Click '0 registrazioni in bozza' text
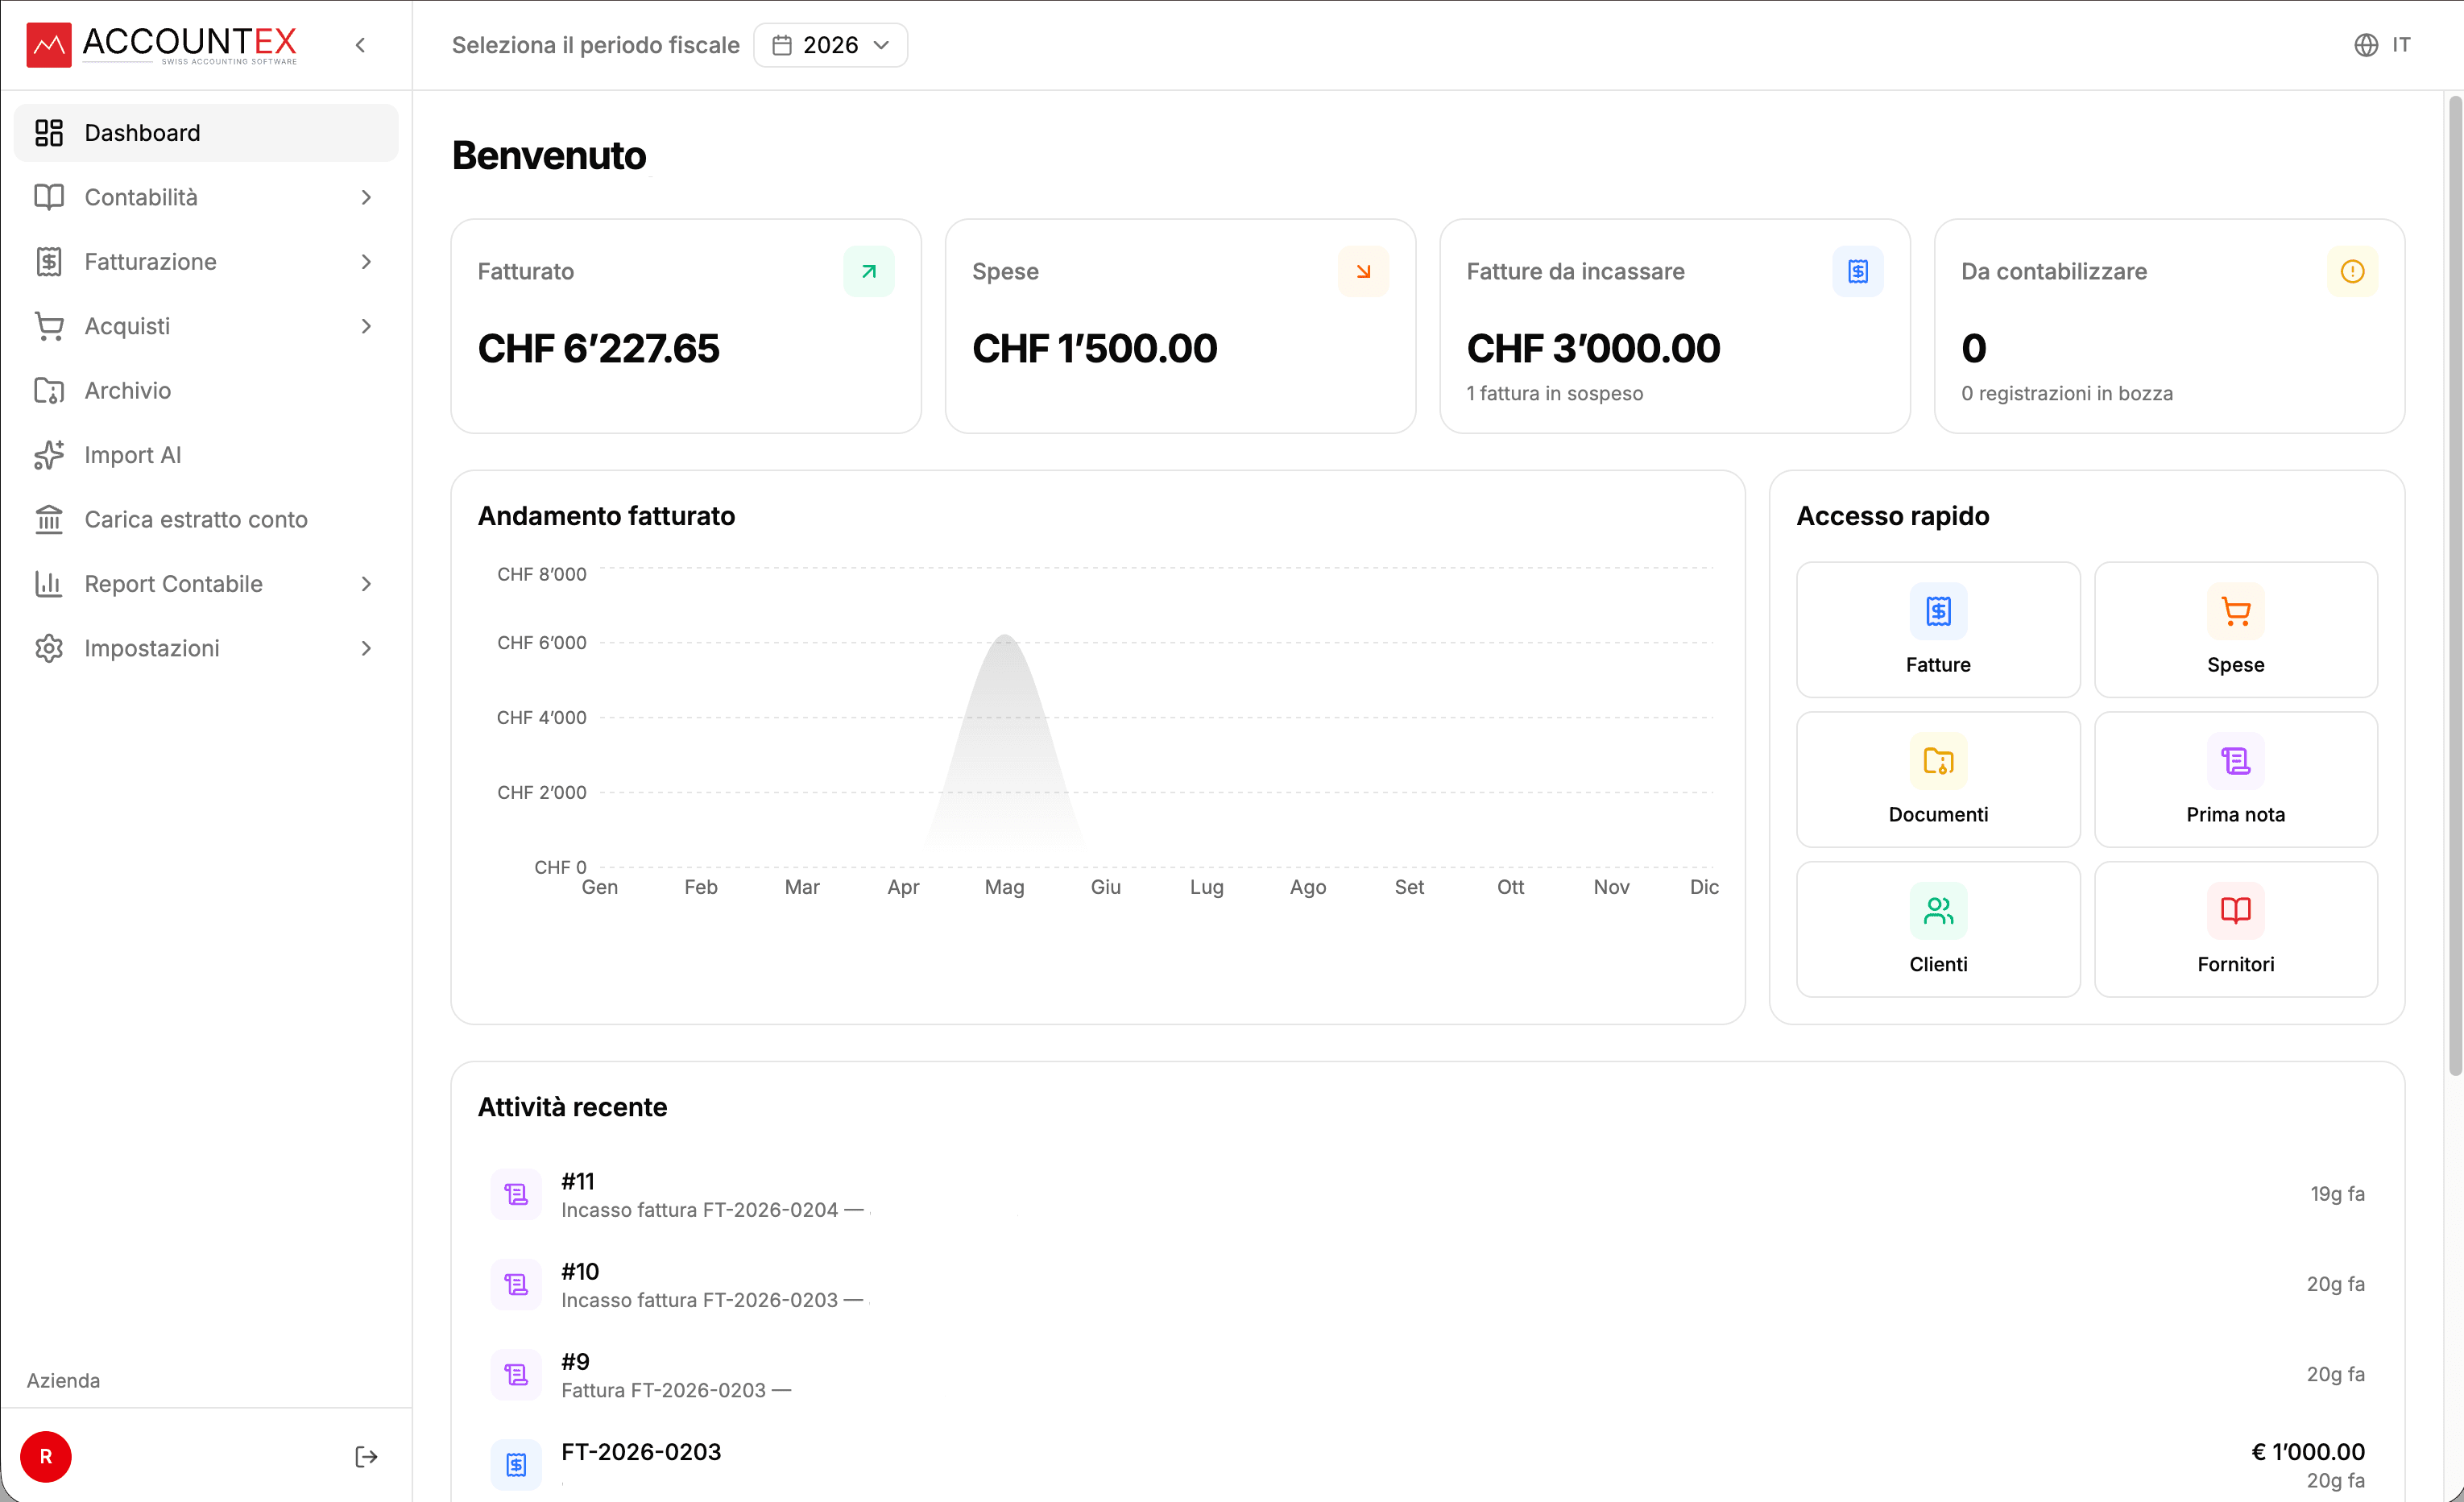 click(x=2067, y=393)
